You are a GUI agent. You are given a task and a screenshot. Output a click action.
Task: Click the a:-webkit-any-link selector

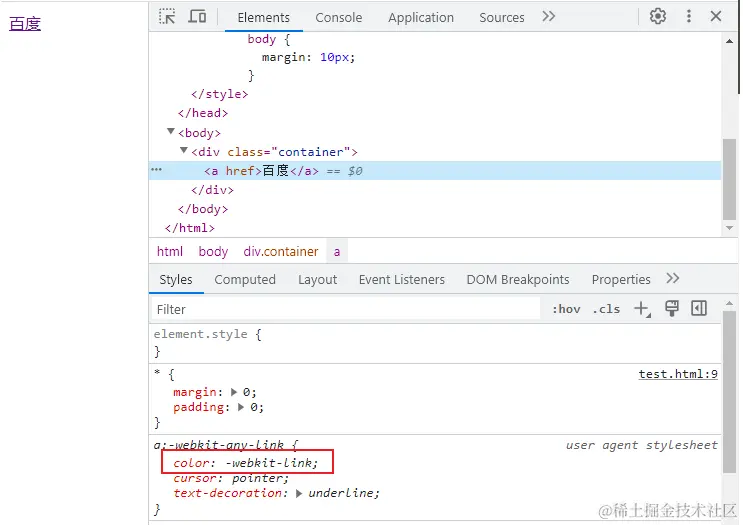pyautogui.click(x=219, y=444)
